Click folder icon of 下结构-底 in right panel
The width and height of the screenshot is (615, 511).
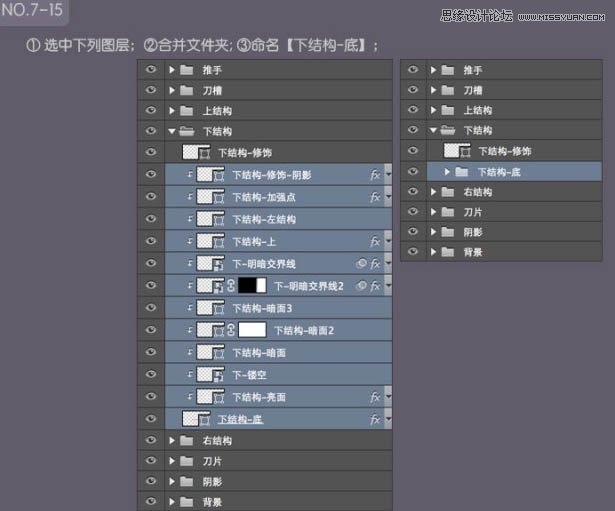point(462,172)
